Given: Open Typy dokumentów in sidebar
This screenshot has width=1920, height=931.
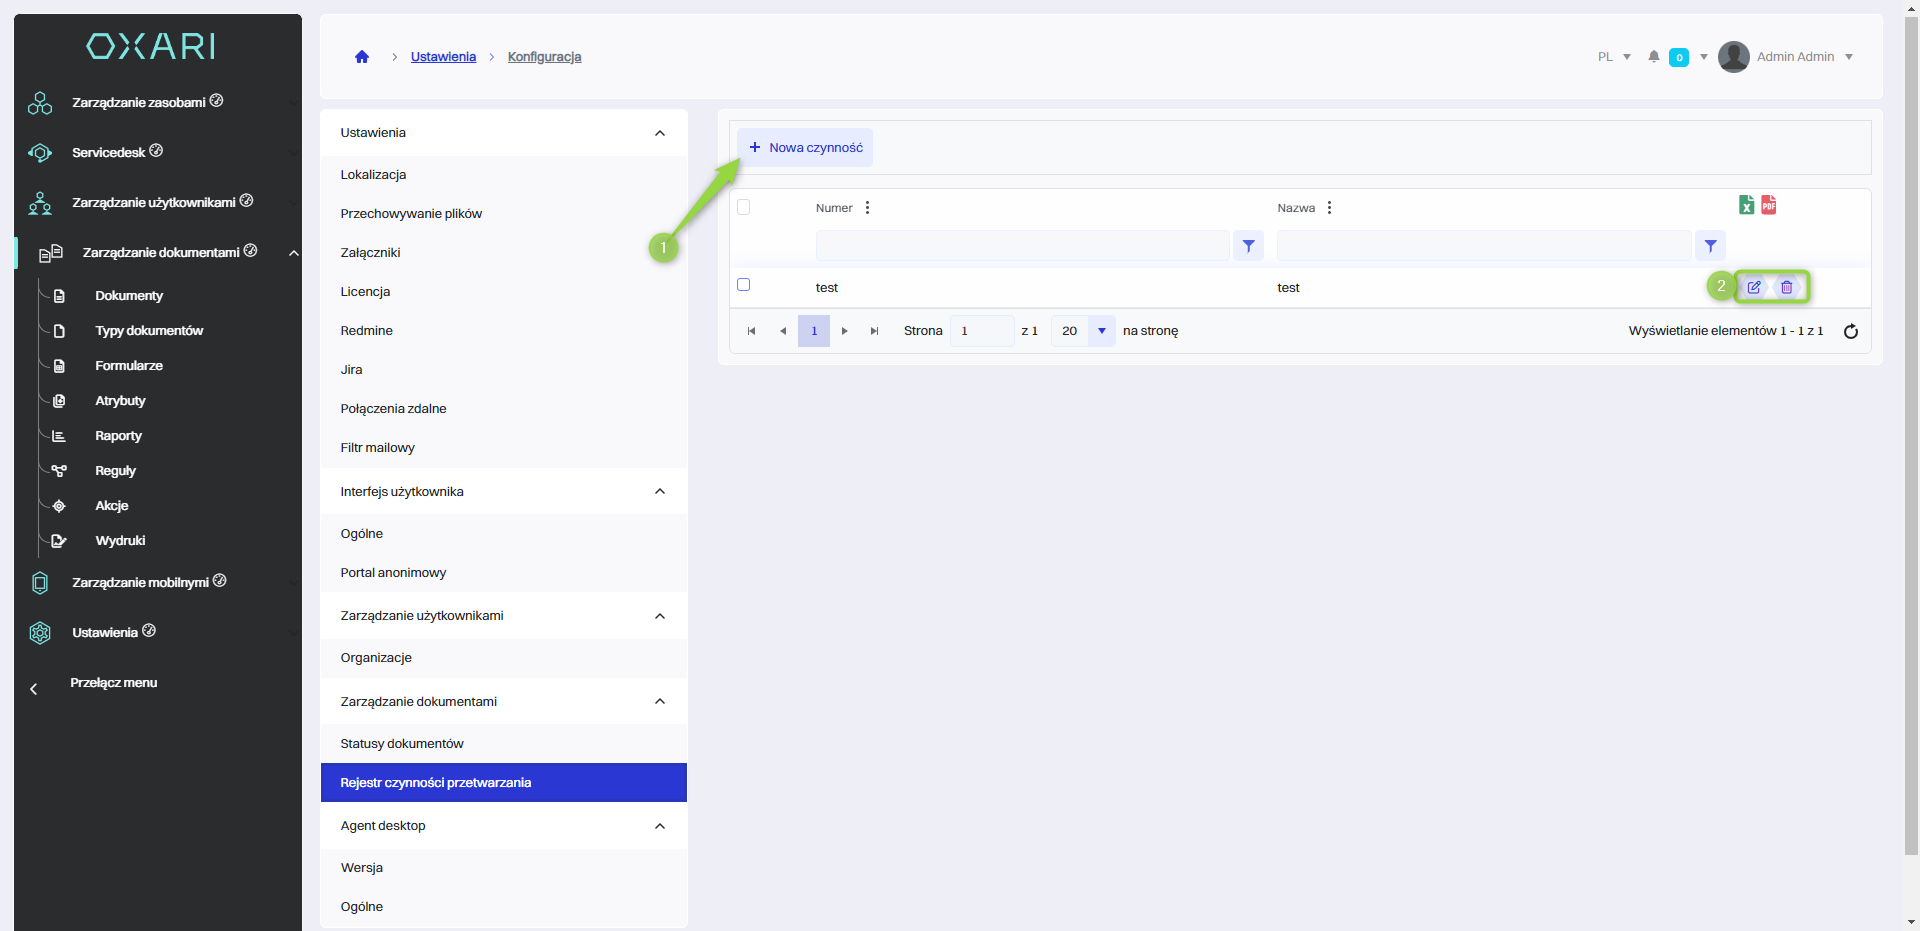Looking at the screenshot, I should point(149,331).
